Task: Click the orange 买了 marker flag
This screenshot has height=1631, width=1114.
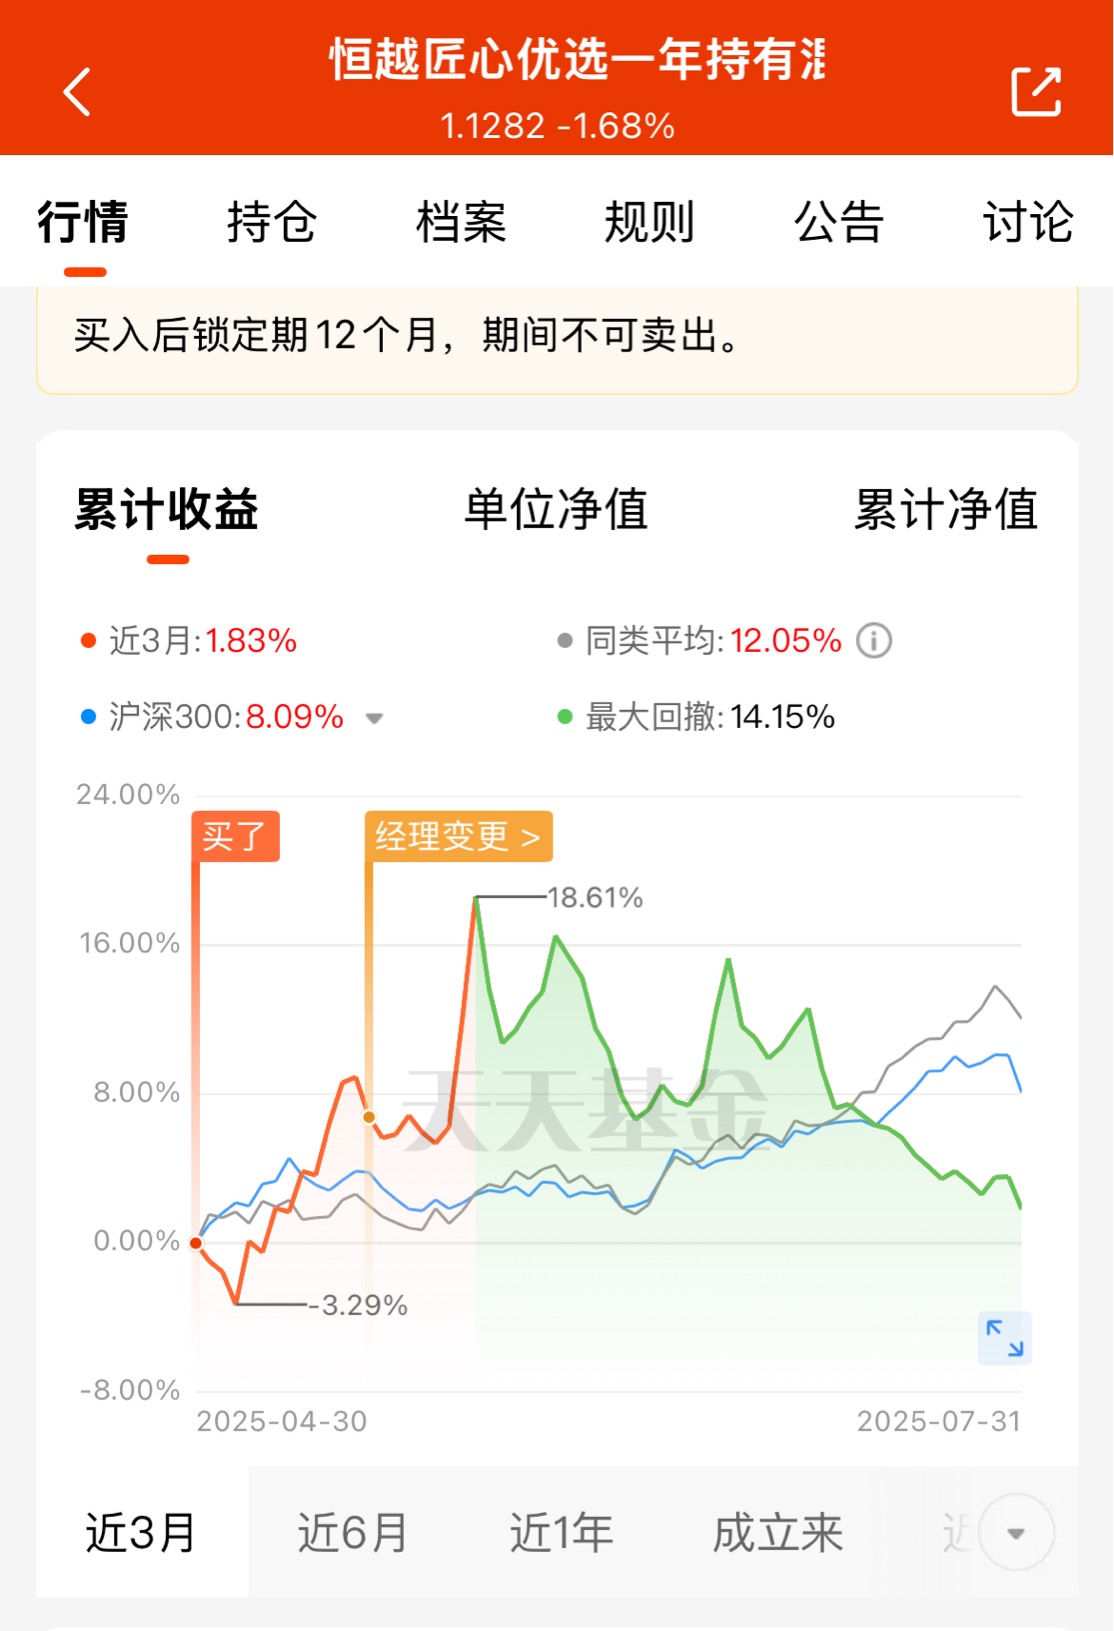Action: tap(235, 836)
